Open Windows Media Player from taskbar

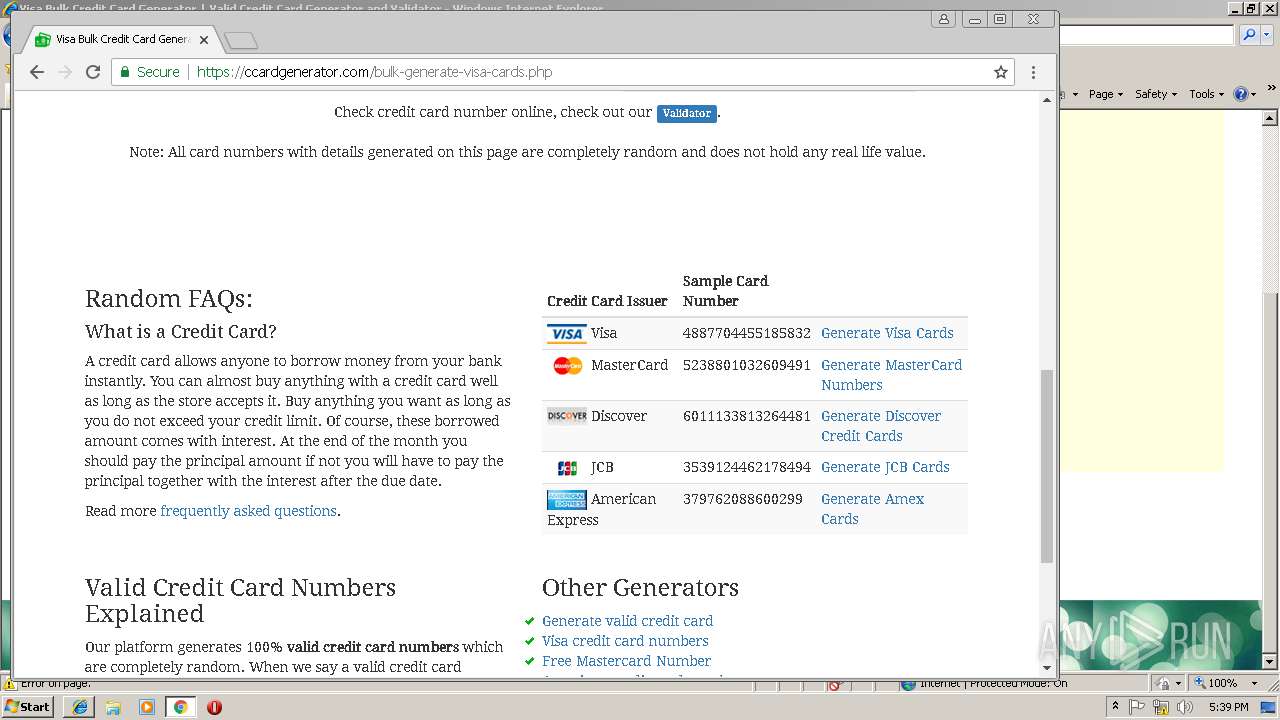147,707
